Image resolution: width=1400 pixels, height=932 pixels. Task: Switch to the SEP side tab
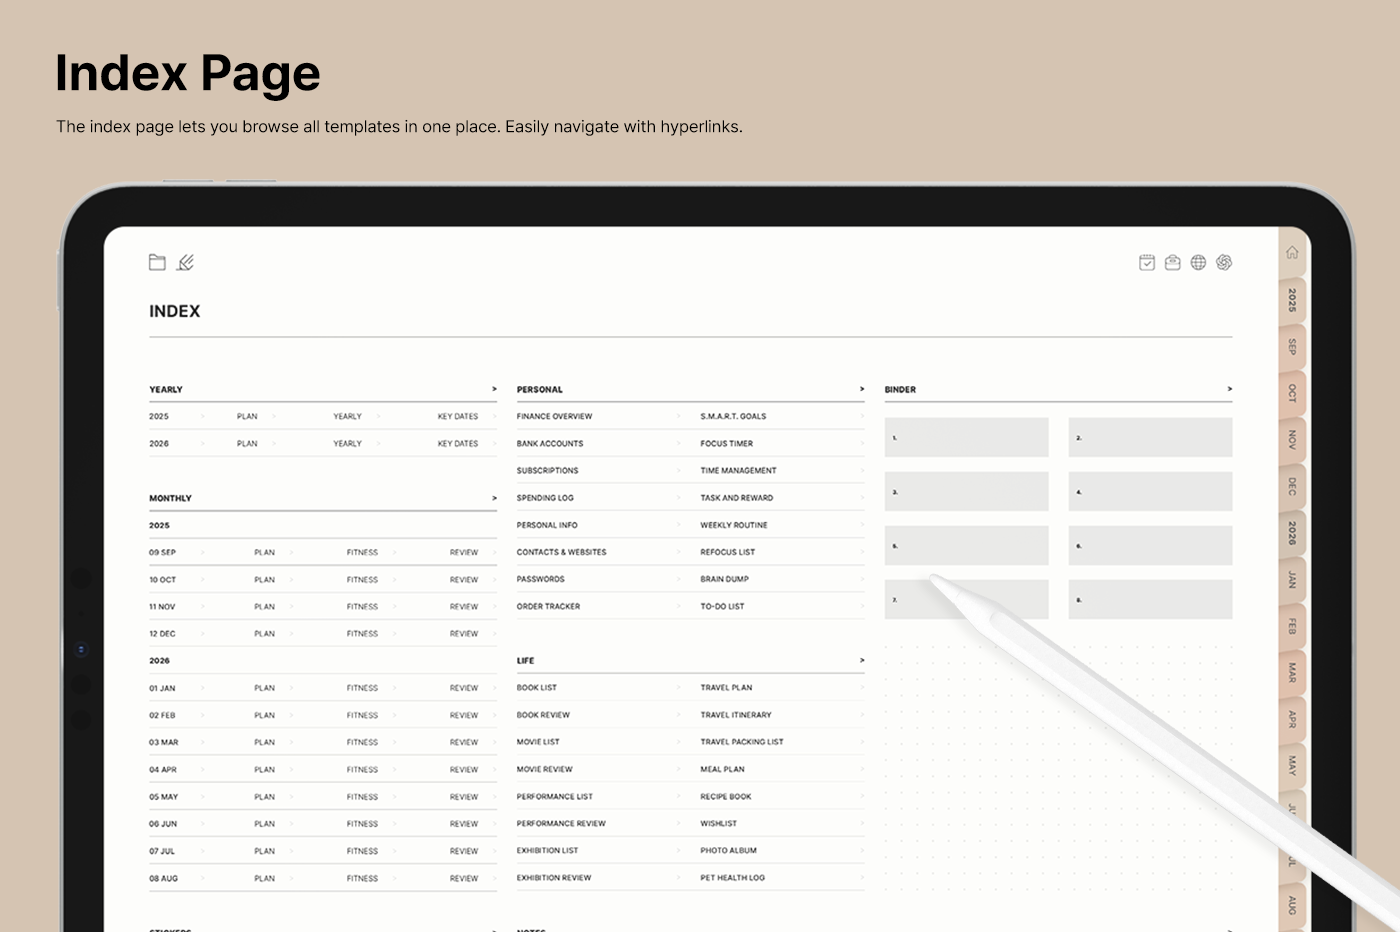coord(1292,347)
